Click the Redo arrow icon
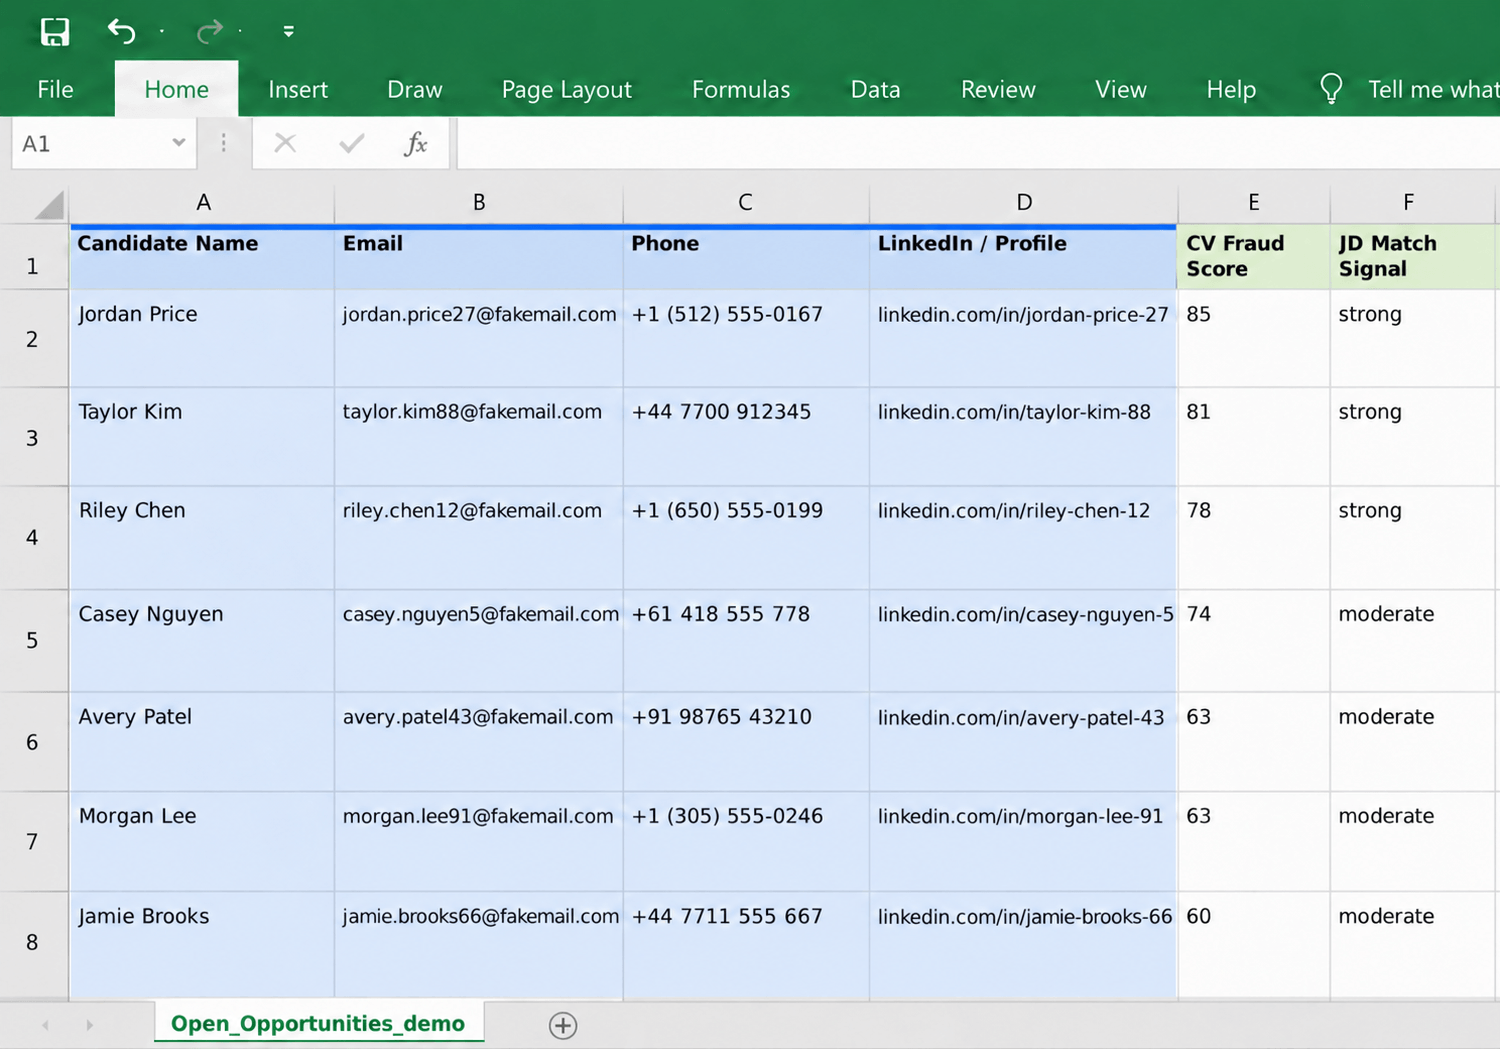 (x=209, y=32)
